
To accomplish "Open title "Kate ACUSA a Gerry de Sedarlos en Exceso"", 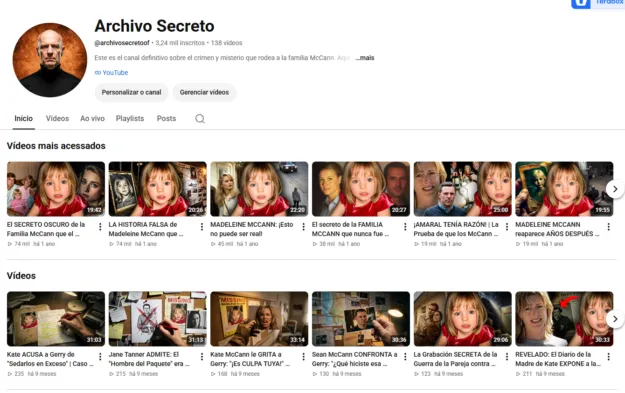I will (x=50, y=359).
